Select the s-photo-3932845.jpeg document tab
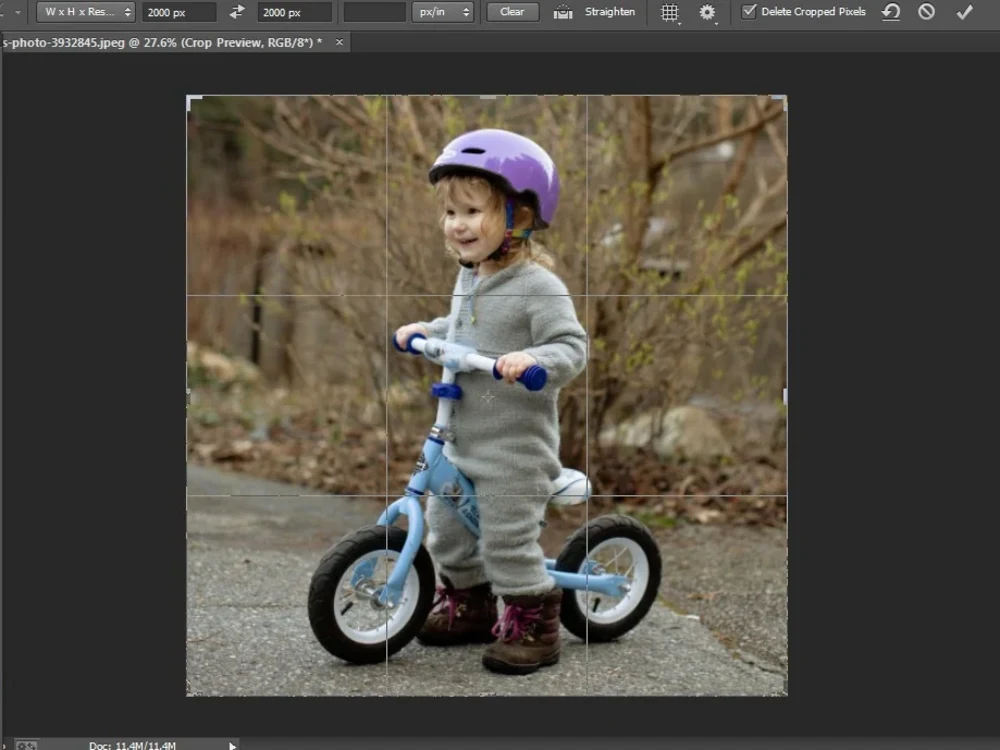Screen dimensions: 1000x750 [160, 43]
